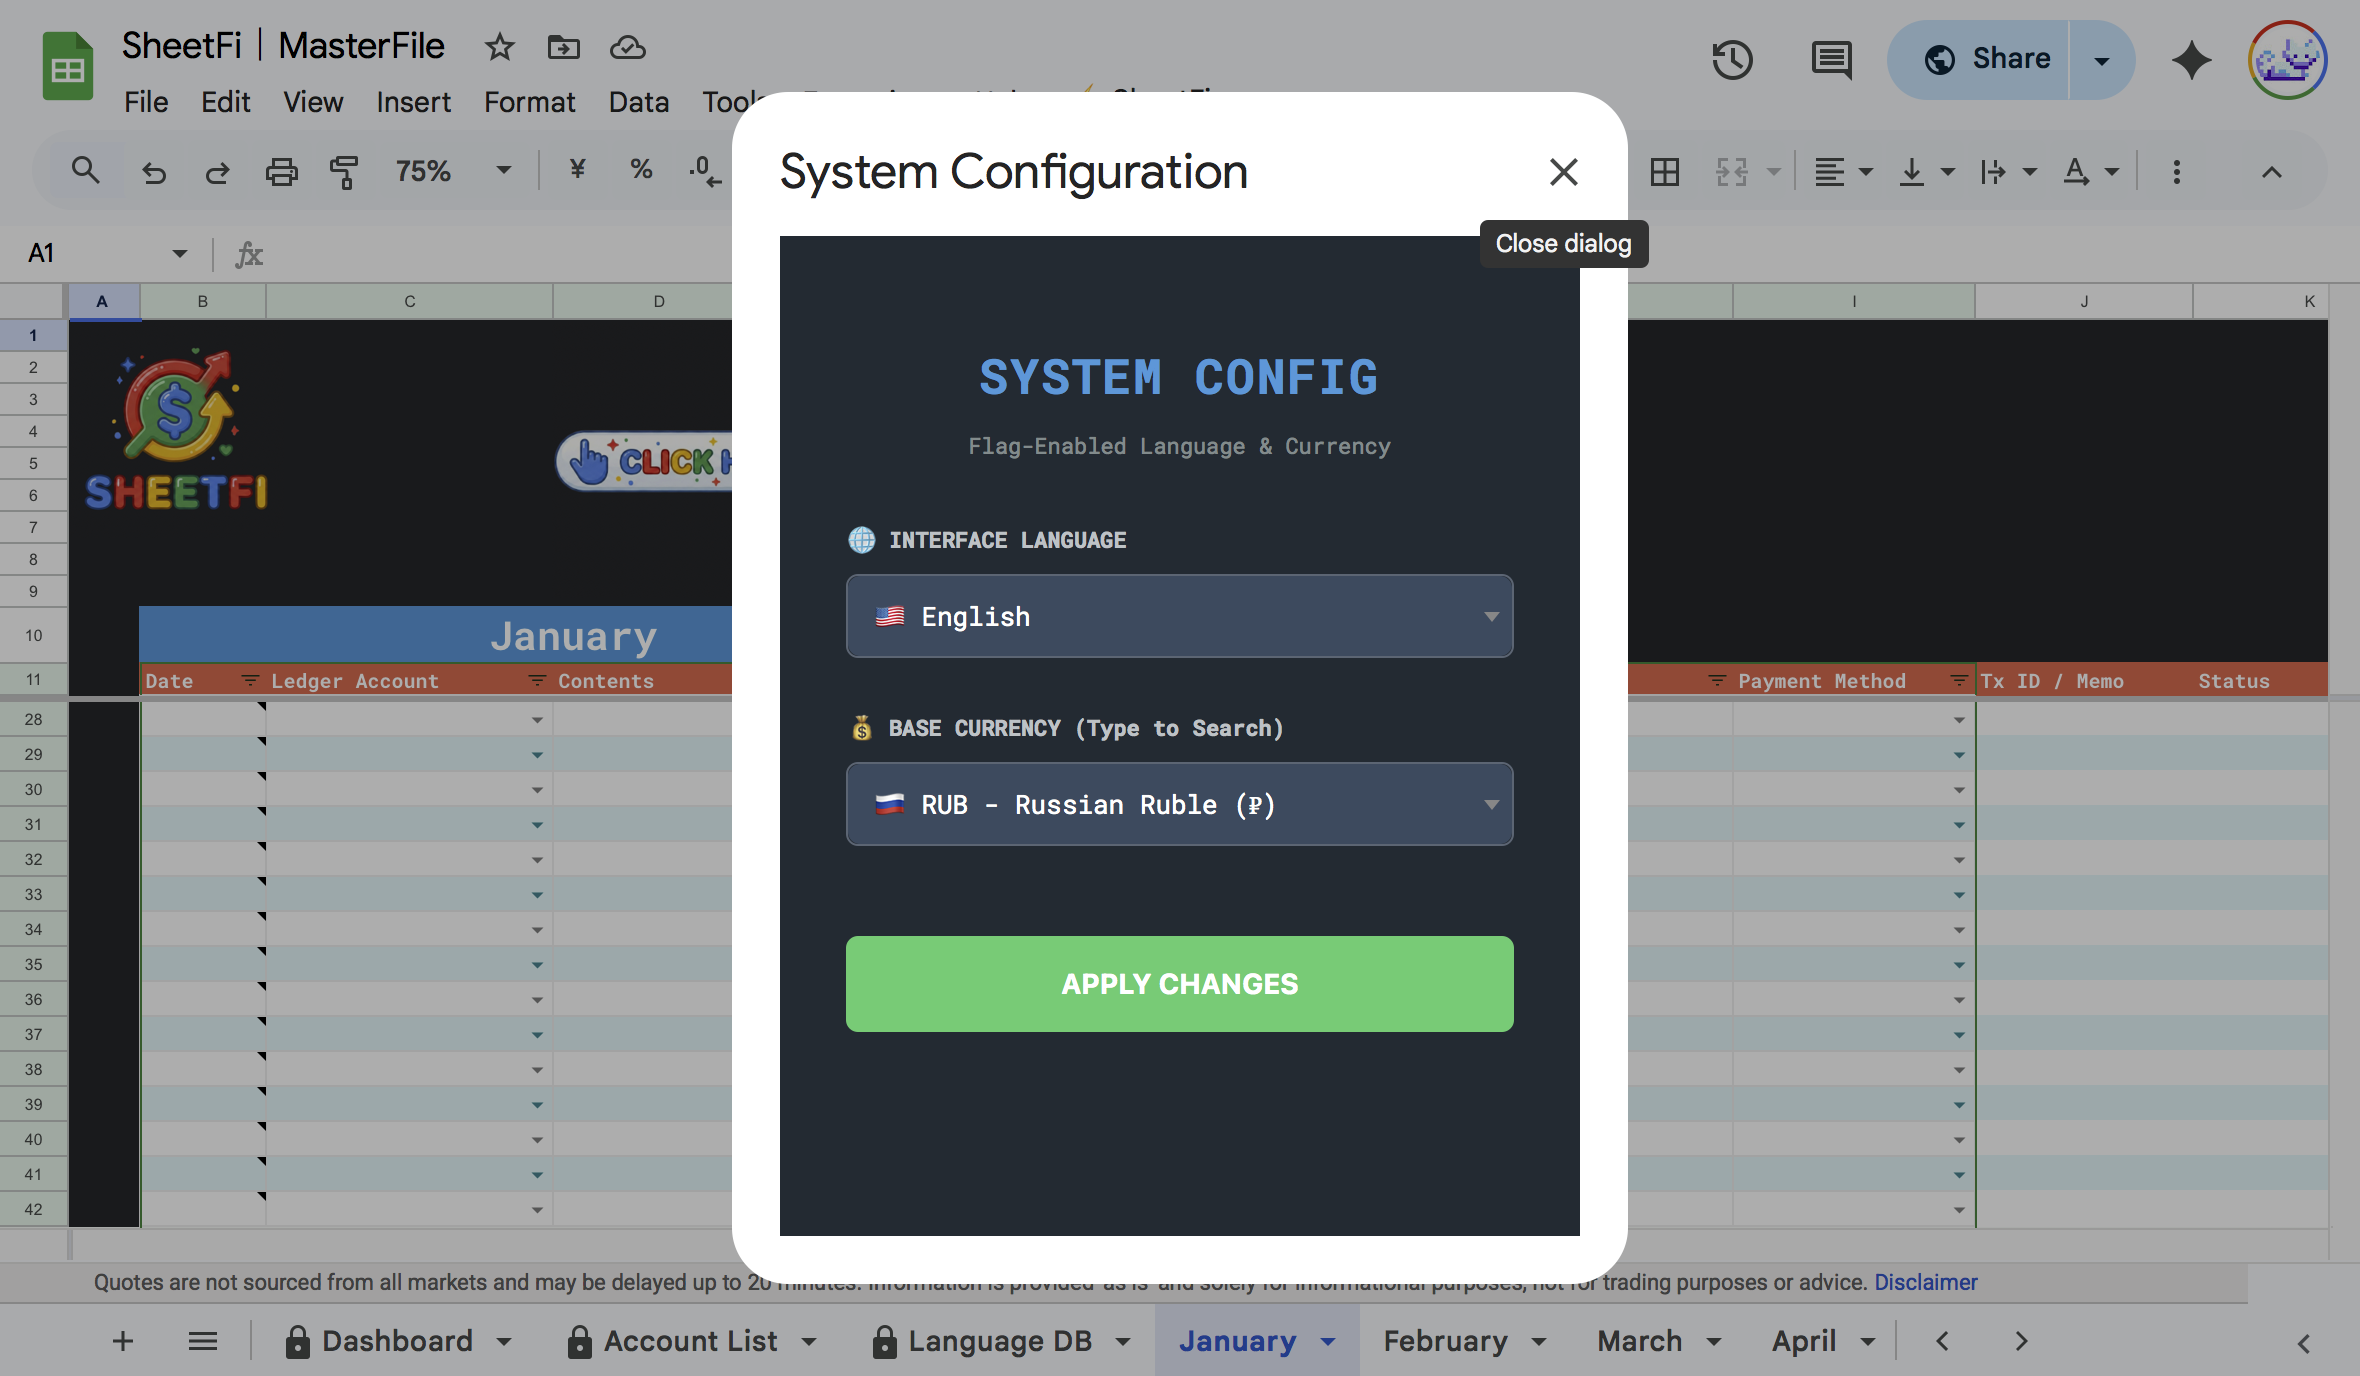This screenshot has height=1376, width=2360.
Task: Select the paint format tool
Action: [x=343, y=172]
